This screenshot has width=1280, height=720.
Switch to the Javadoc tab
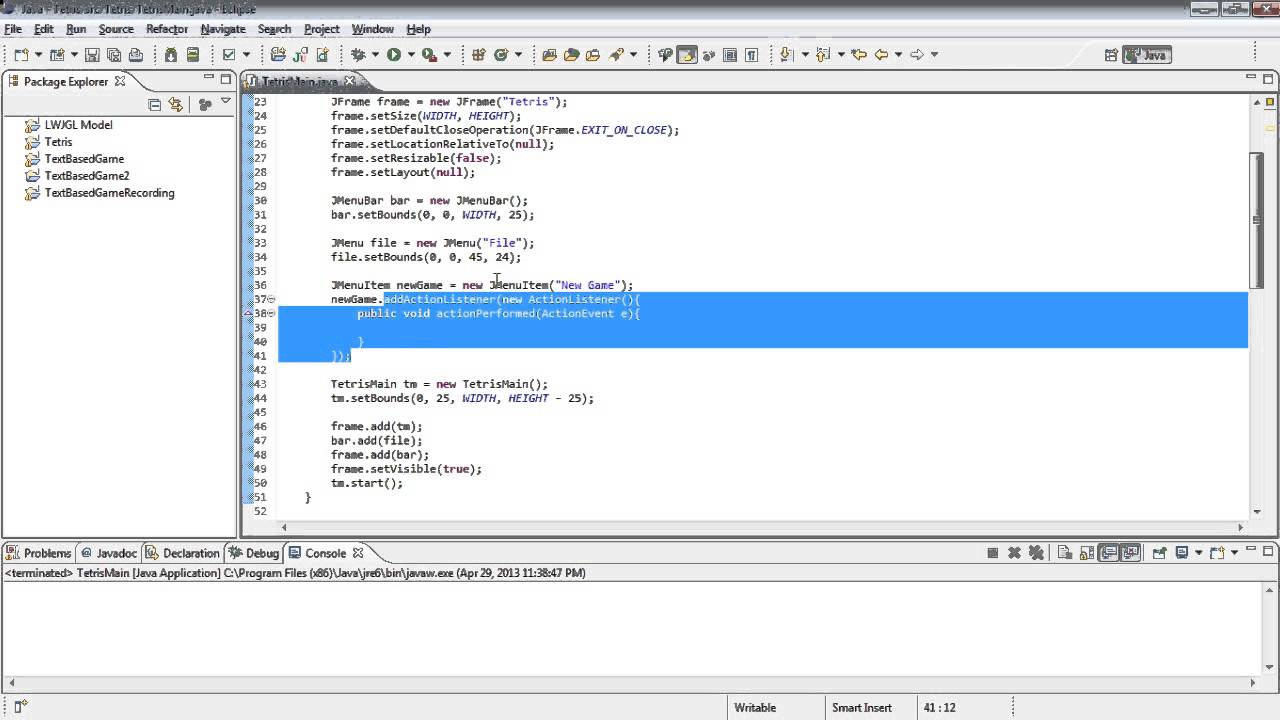(108, 553)
